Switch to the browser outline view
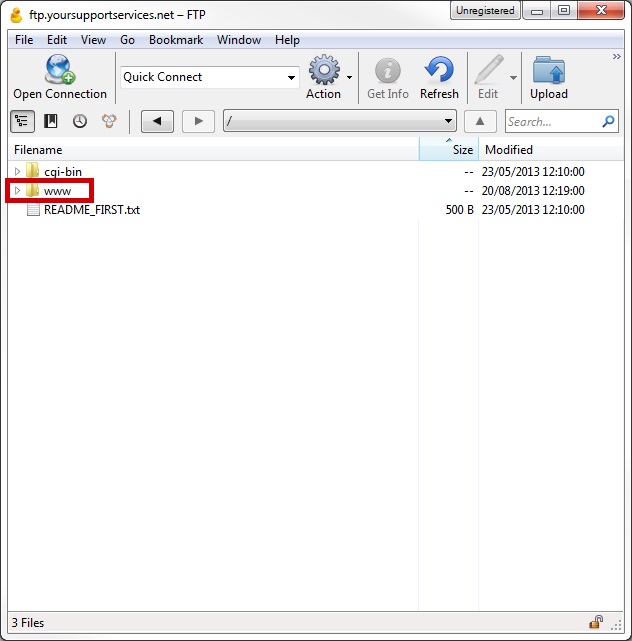 pos(22,121)
